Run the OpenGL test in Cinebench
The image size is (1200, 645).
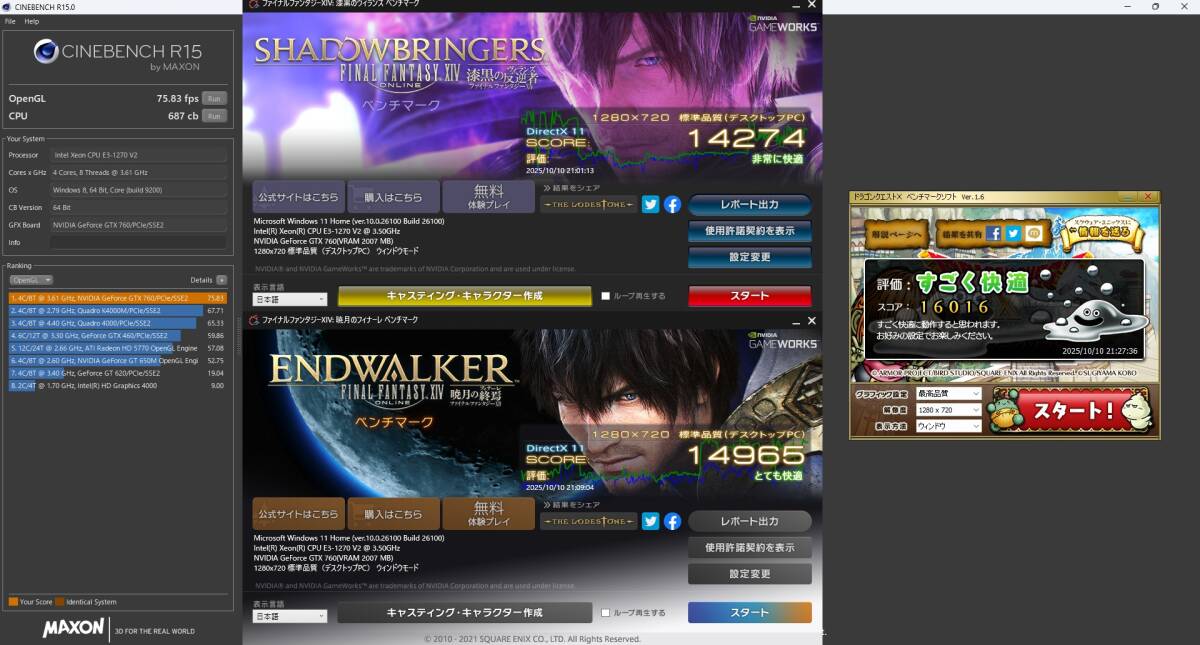[214, 98]
